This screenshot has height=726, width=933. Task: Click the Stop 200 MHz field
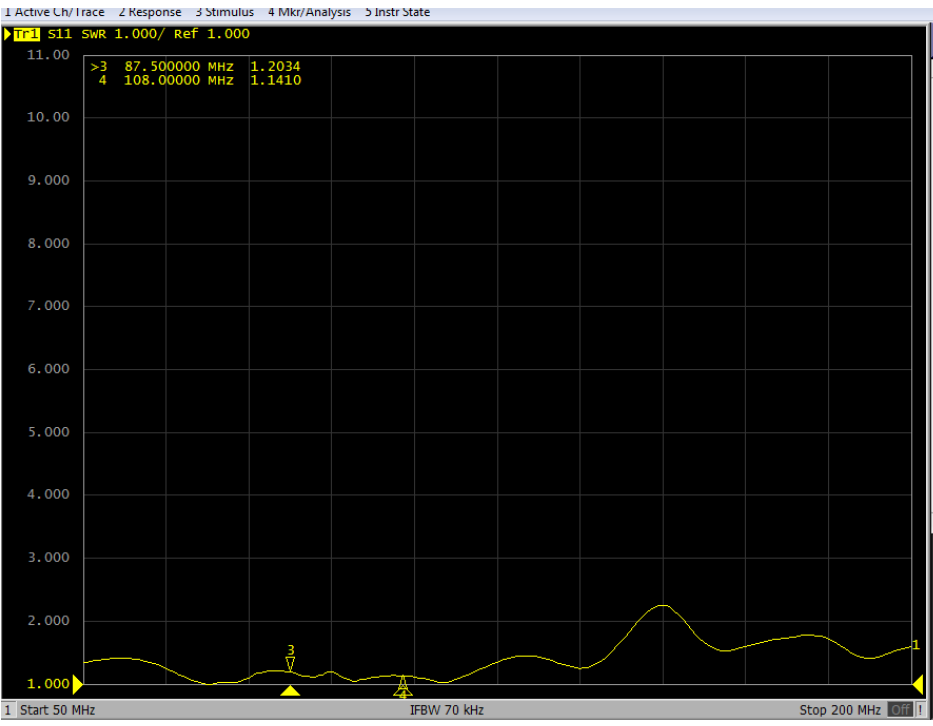[839, 710]
